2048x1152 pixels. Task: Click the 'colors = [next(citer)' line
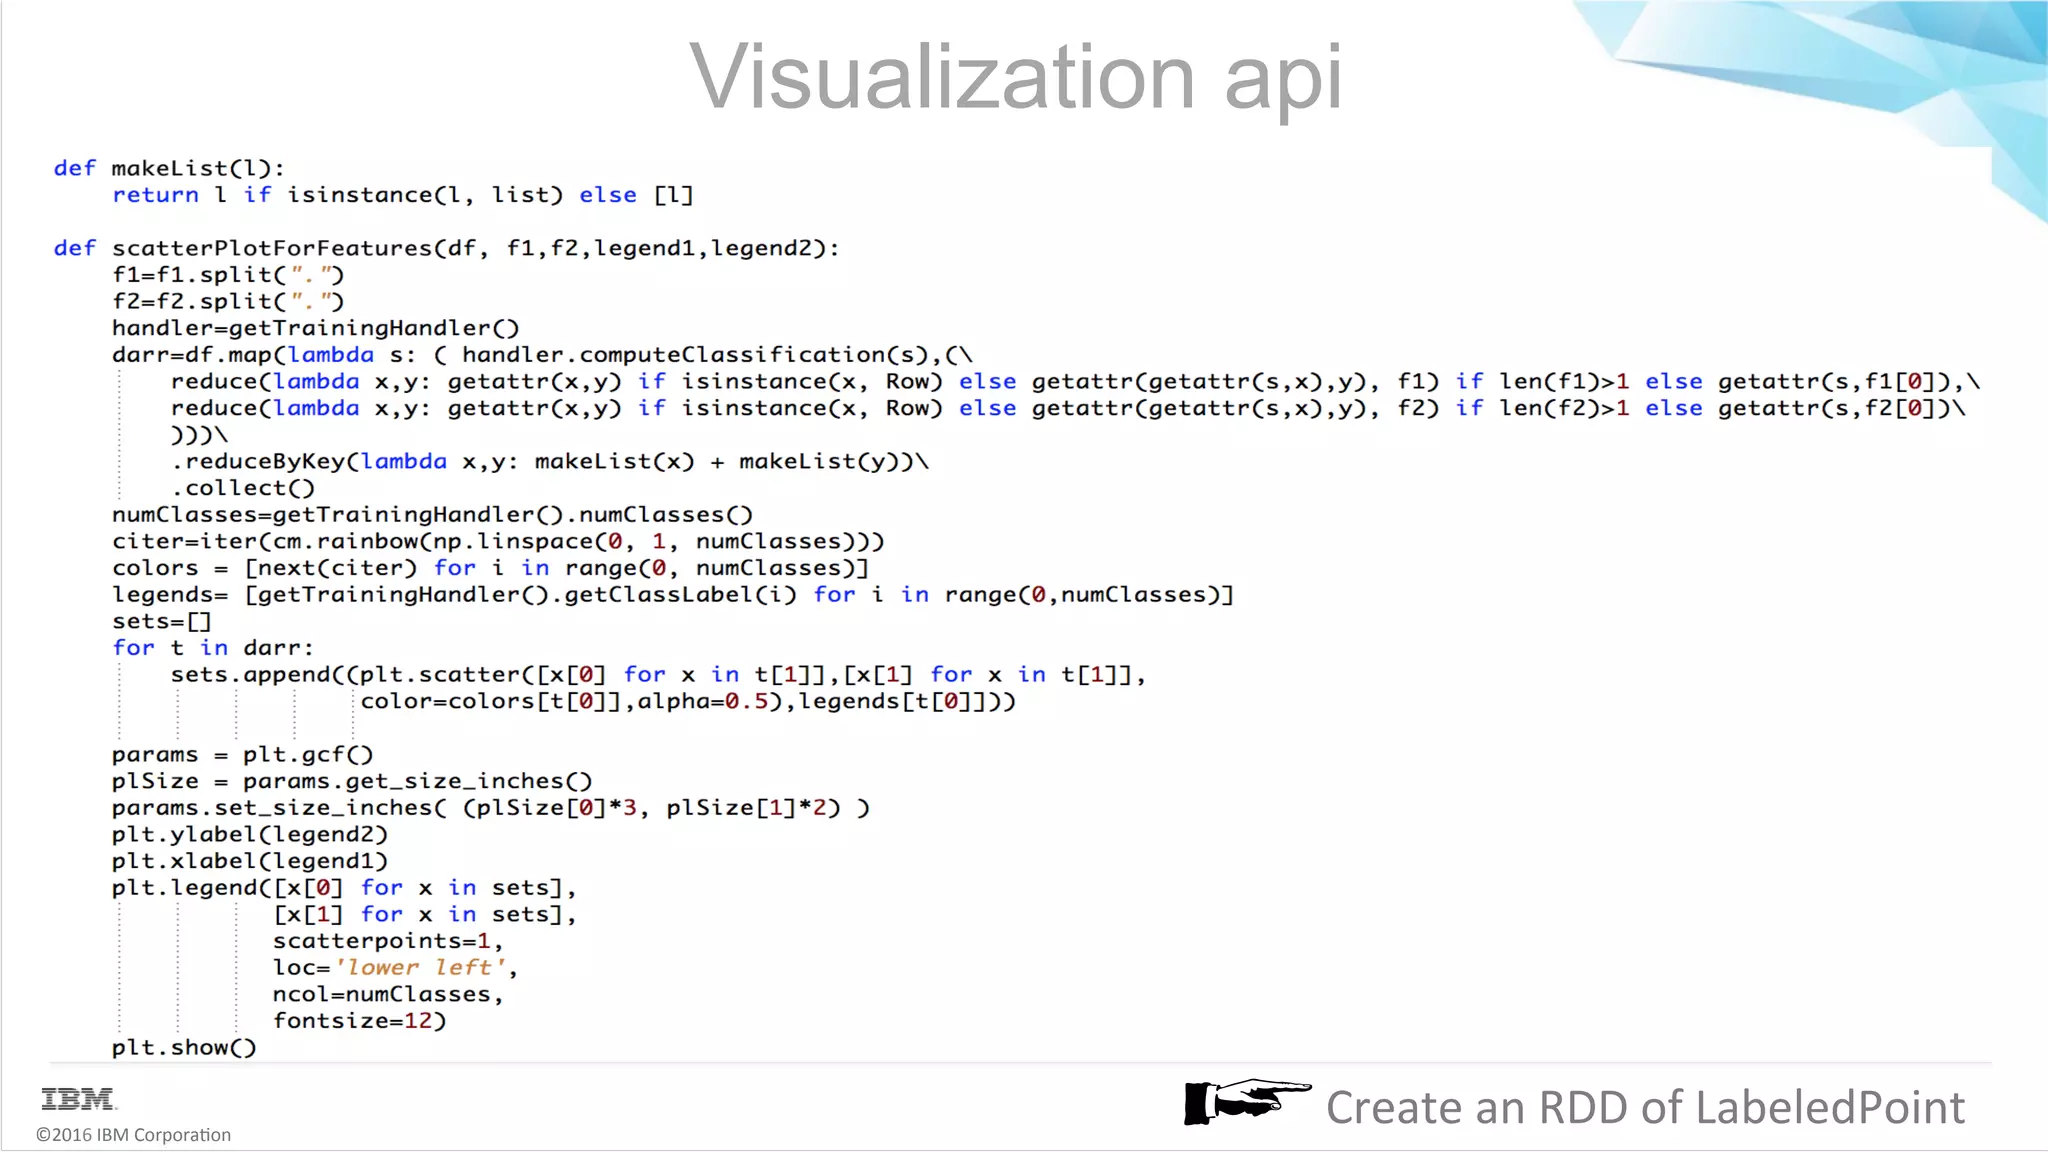click(x=491, y=568)
